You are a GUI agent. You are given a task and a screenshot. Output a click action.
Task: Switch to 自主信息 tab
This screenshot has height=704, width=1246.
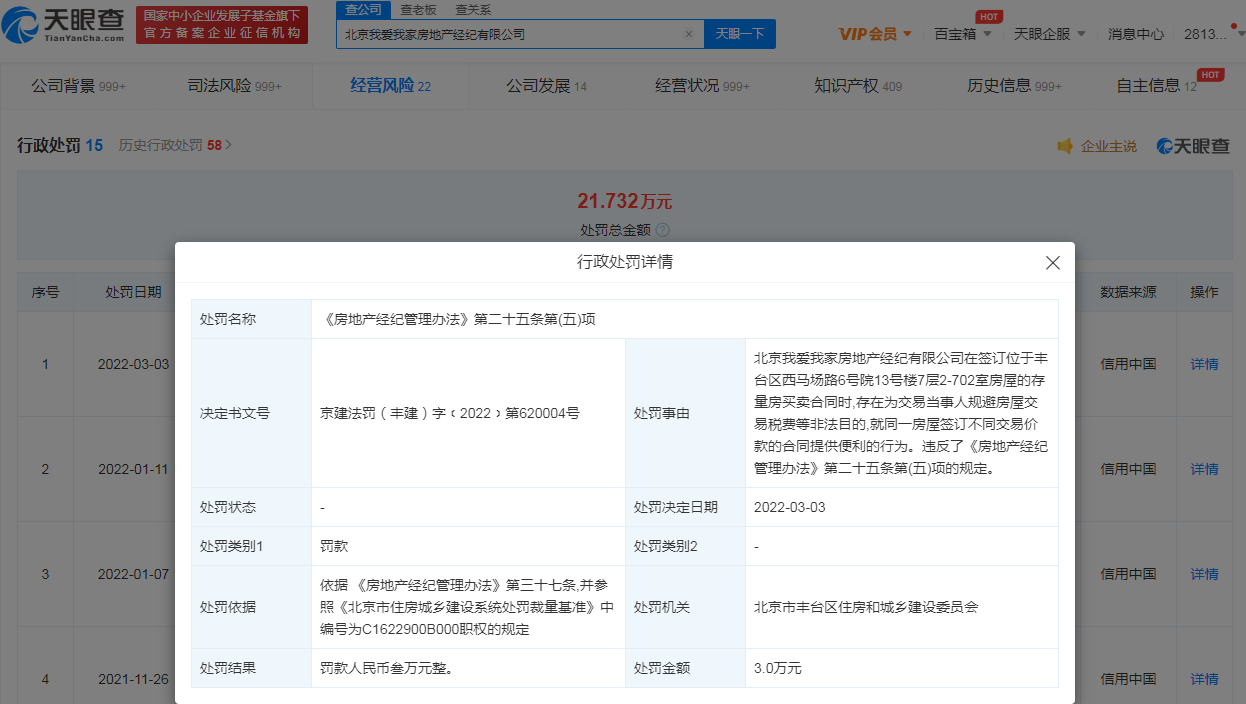click(1156, 86)
